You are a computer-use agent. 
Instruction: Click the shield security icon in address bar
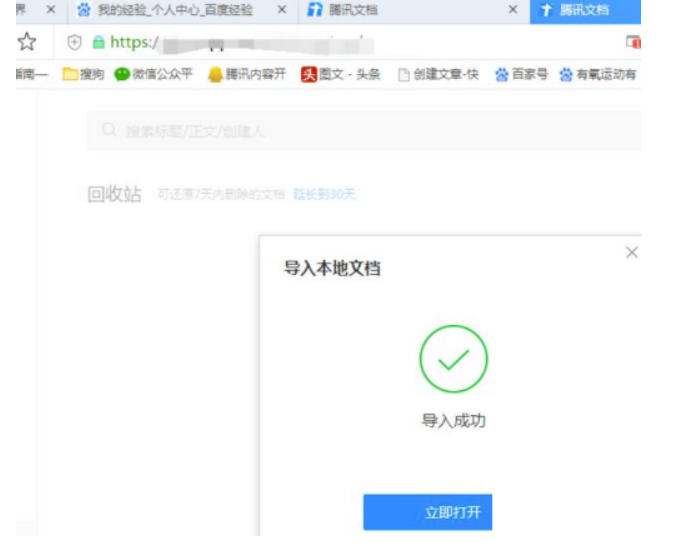click(x=74, y=42)
